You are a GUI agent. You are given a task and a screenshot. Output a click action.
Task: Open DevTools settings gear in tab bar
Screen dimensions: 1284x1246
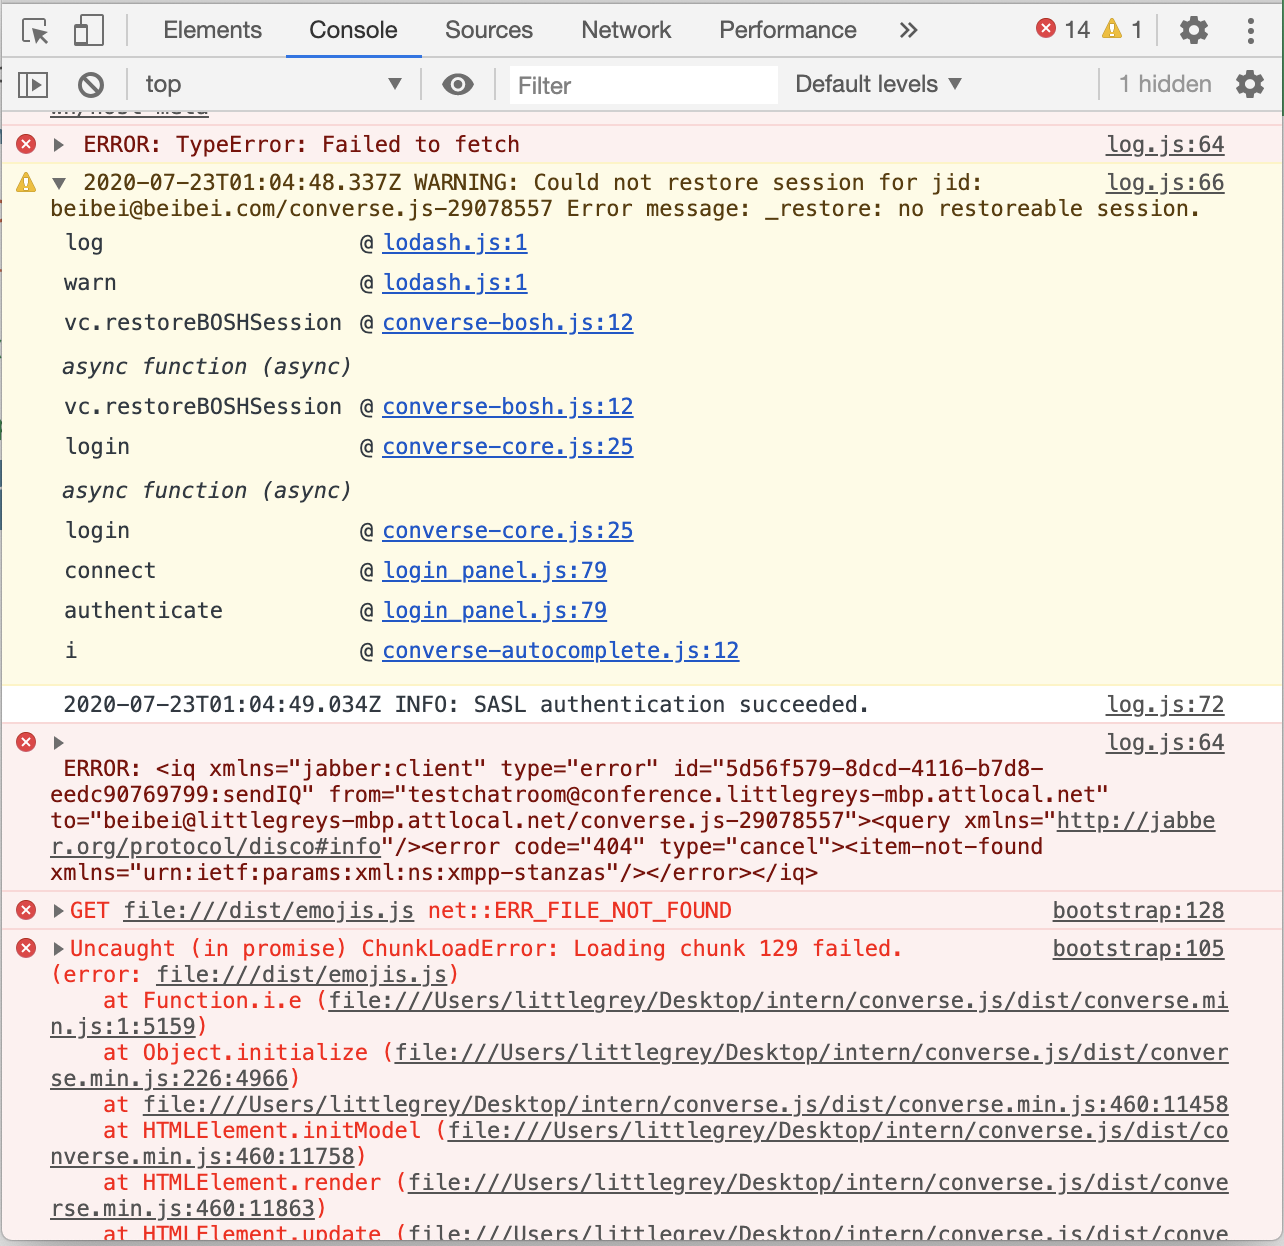1194,30
